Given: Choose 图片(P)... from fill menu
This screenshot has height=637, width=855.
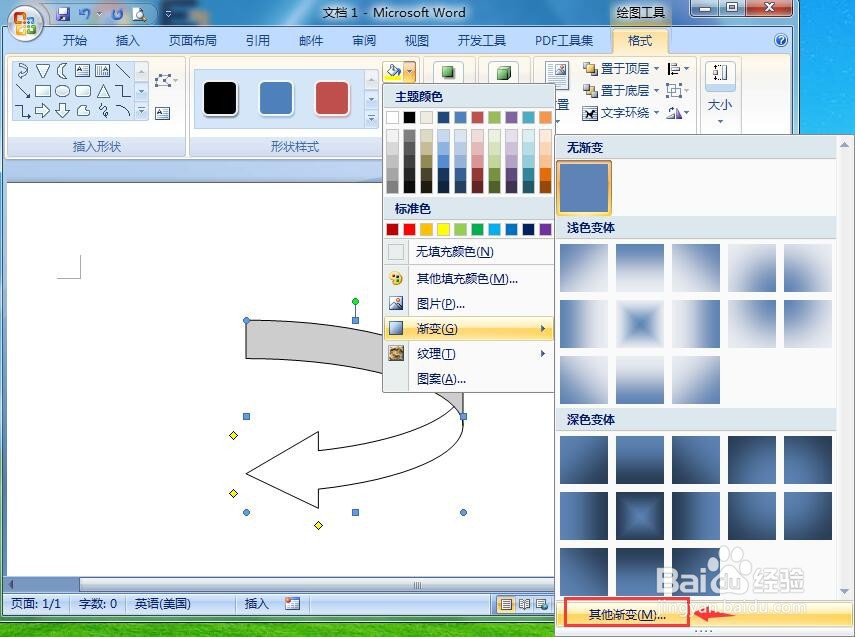Looking at the screenshot, I should (468, 304).
